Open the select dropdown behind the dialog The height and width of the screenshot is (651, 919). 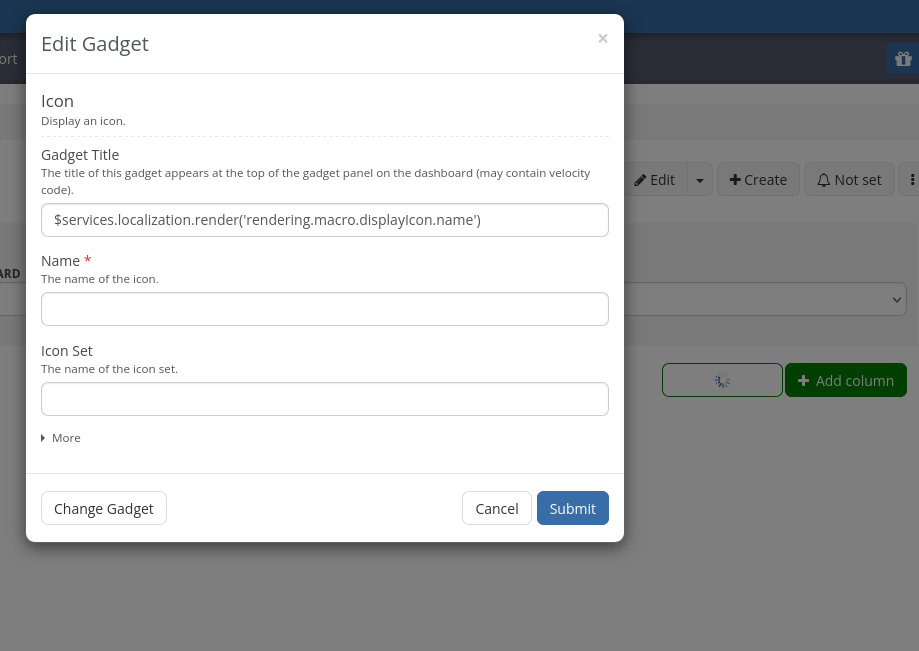(x=765, y=299)
